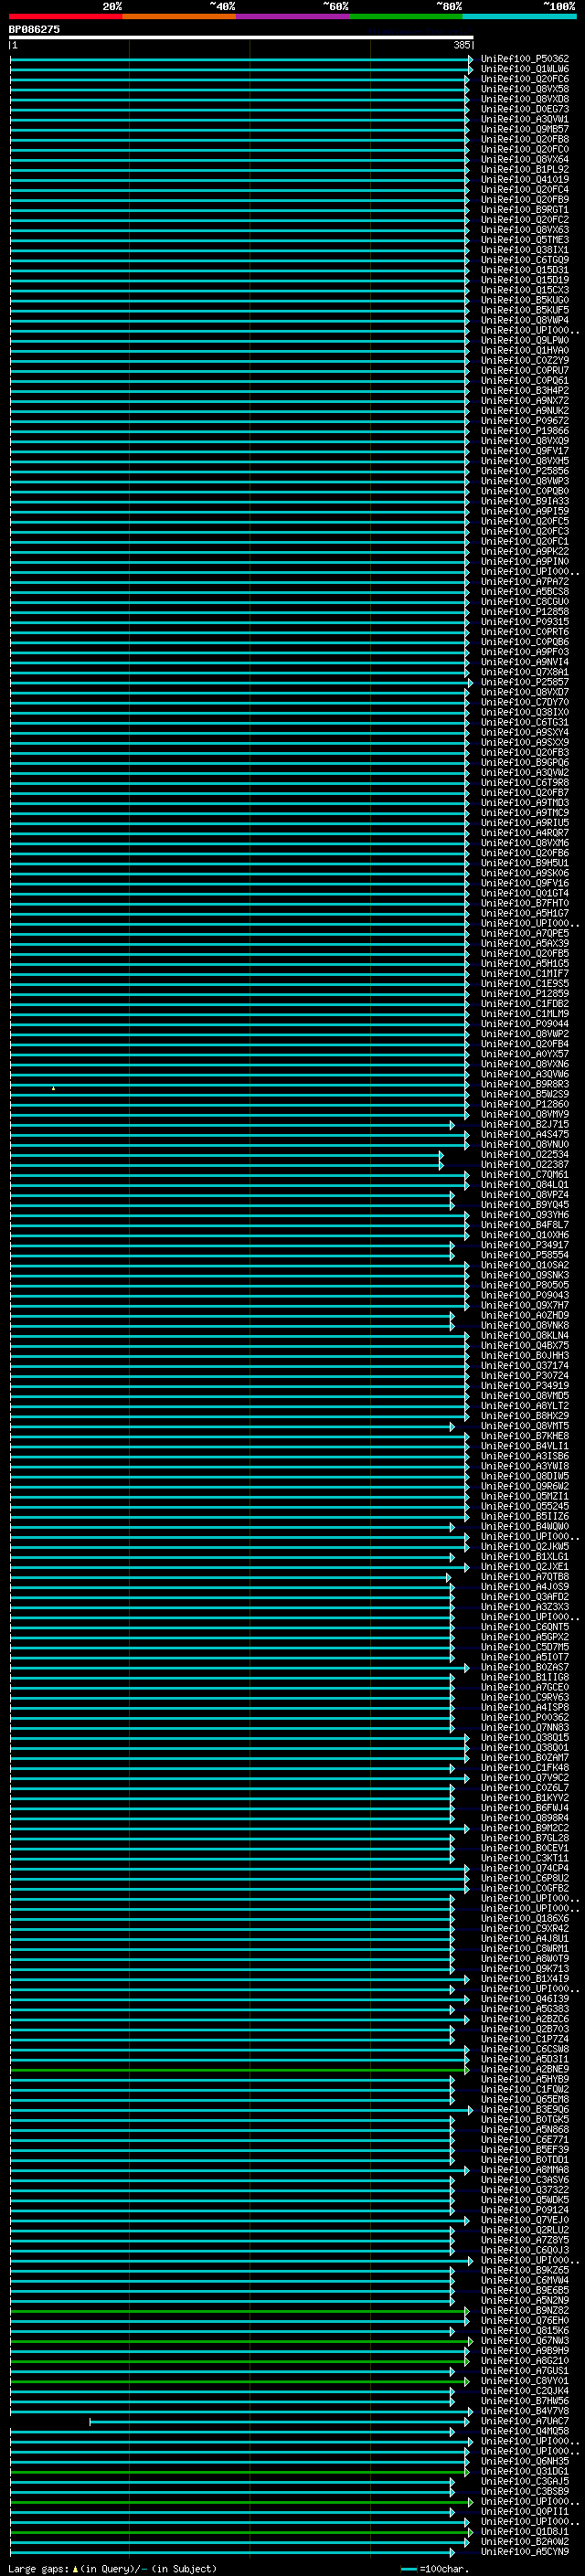Select hit UniRef100_Q37174

[525, 1365]
